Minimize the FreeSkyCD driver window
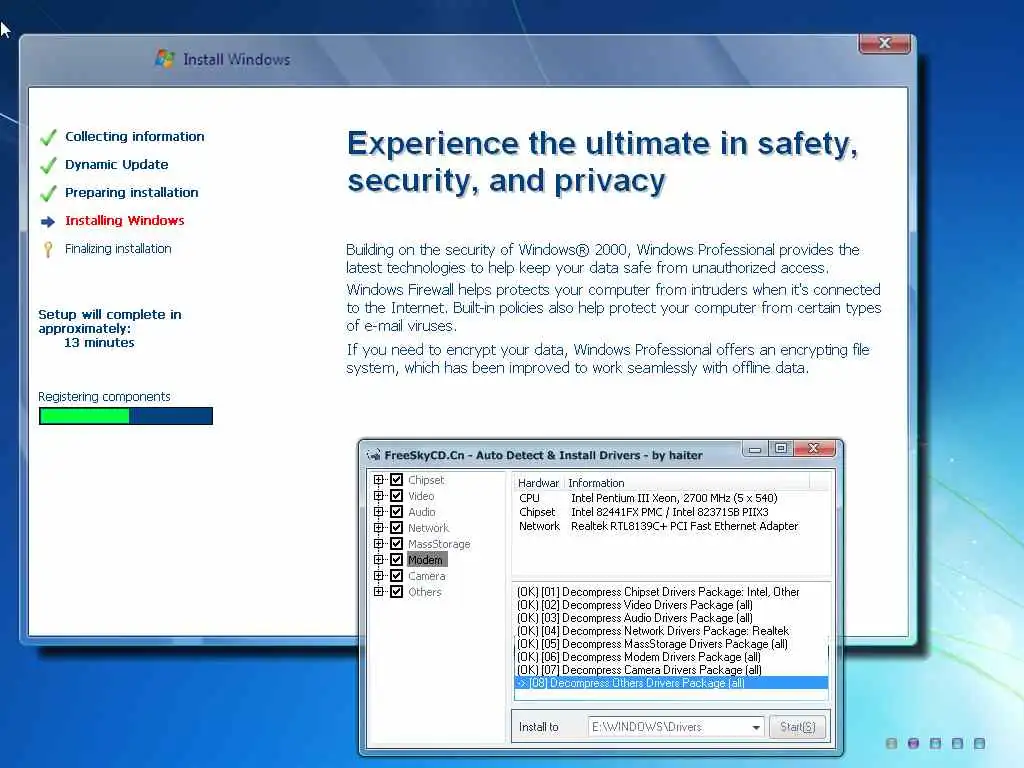The height and width of the screenshot is (768, 1024). click(754, 449)
